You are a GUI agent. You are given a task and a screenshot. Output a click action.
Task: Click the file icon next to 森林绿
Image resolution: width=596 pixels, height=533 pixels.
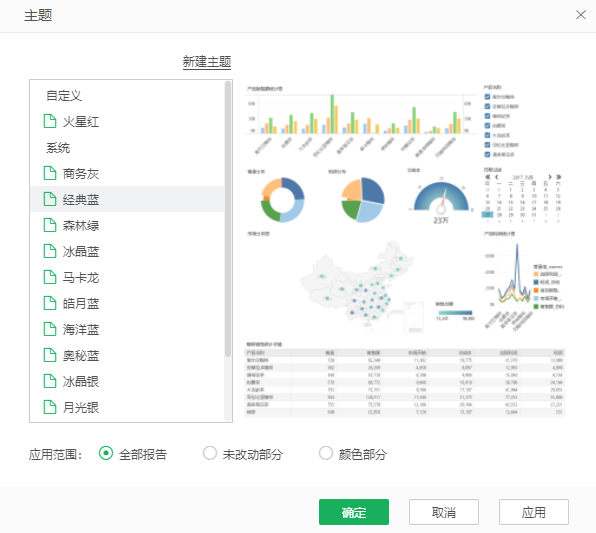tap(50, 225)
